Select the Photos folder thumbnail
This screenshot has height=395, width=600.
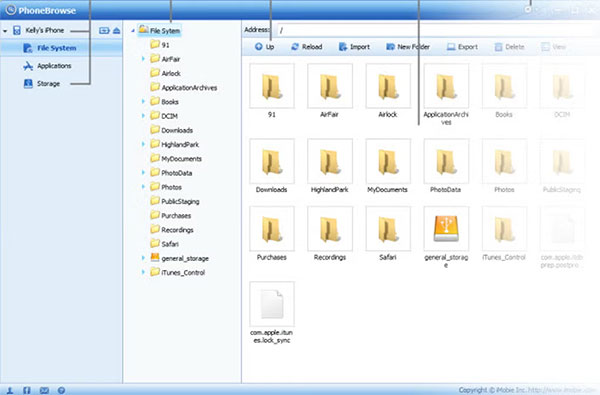(504, 161)
